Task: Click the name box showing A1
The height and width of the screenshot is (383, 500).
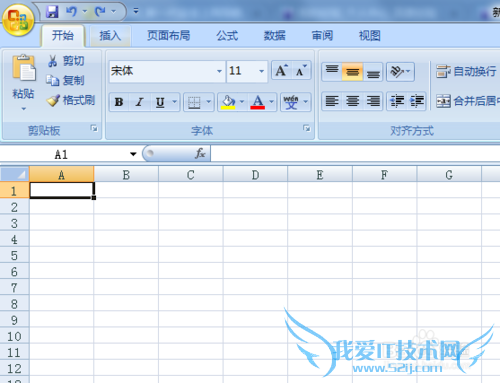Action: pyautogui.click(x=62, y=154)
